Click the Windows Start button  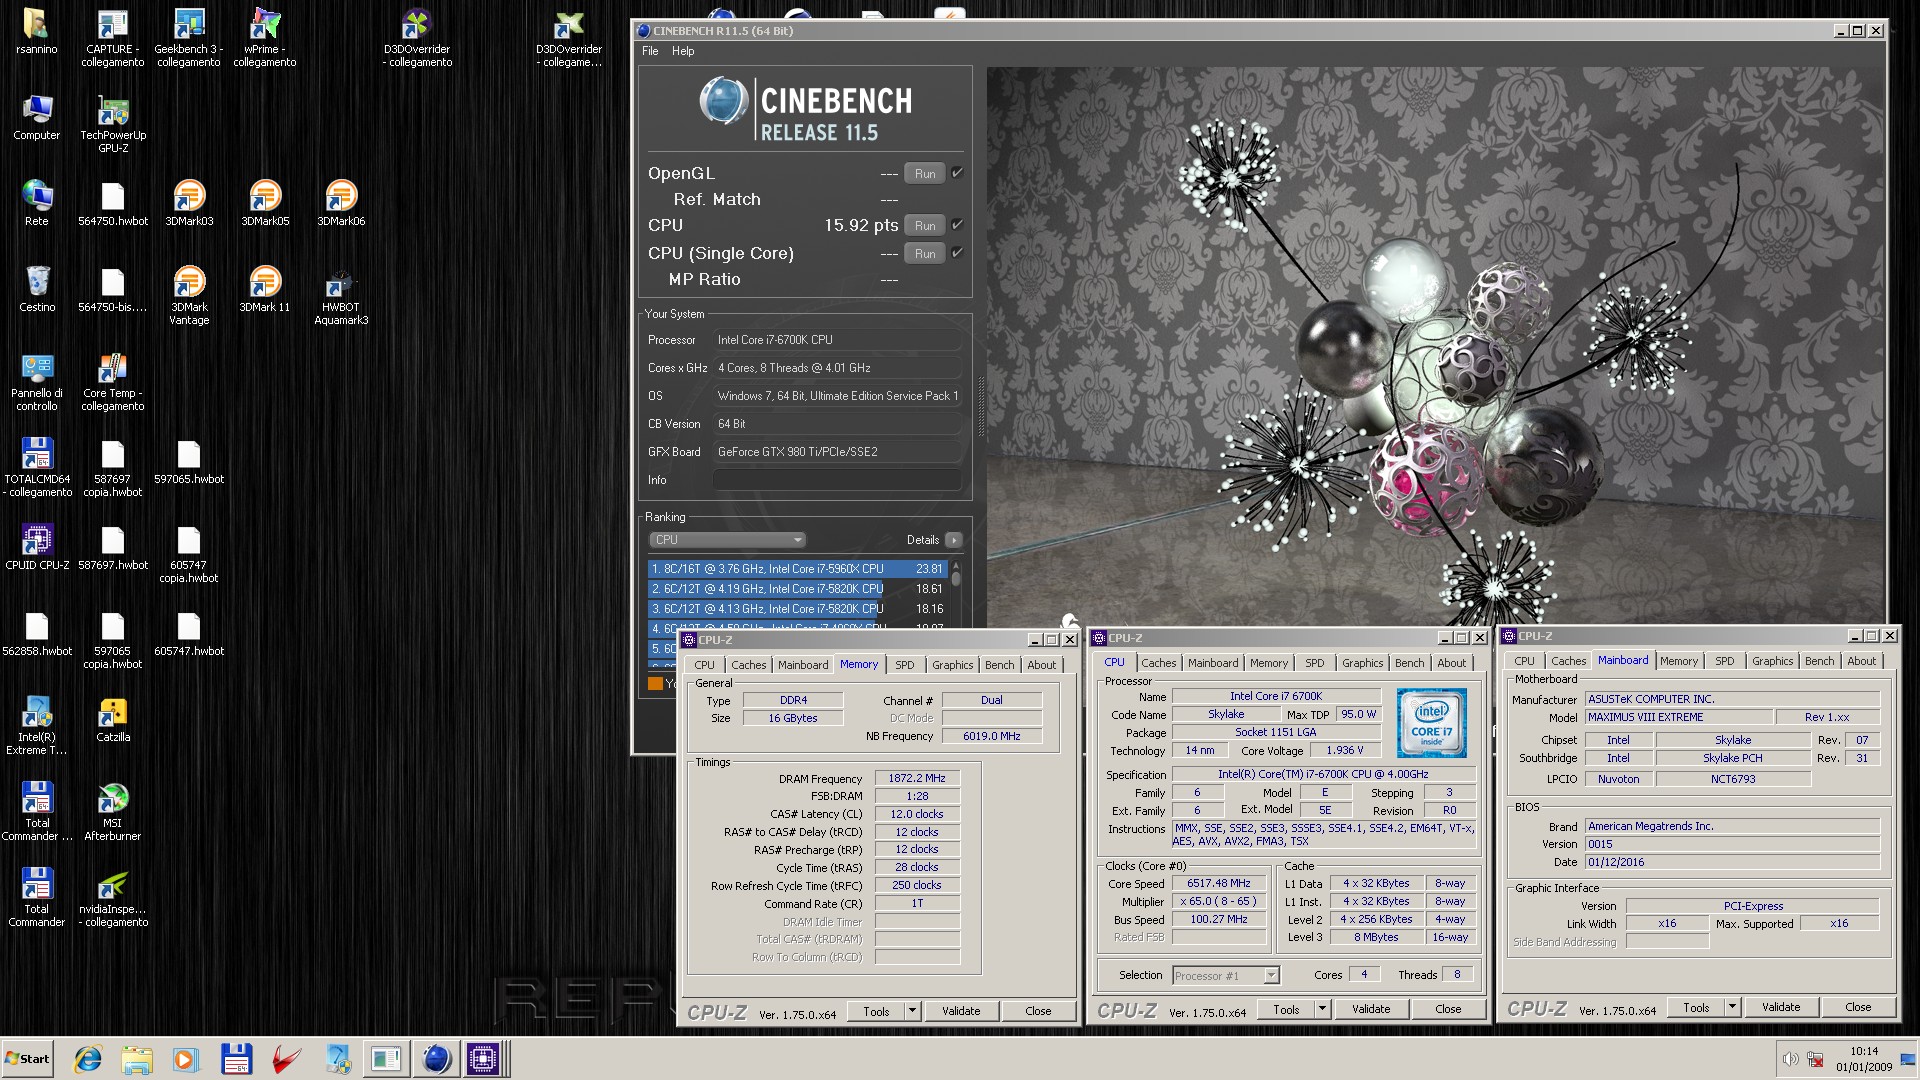click(x=27, y=1059)
